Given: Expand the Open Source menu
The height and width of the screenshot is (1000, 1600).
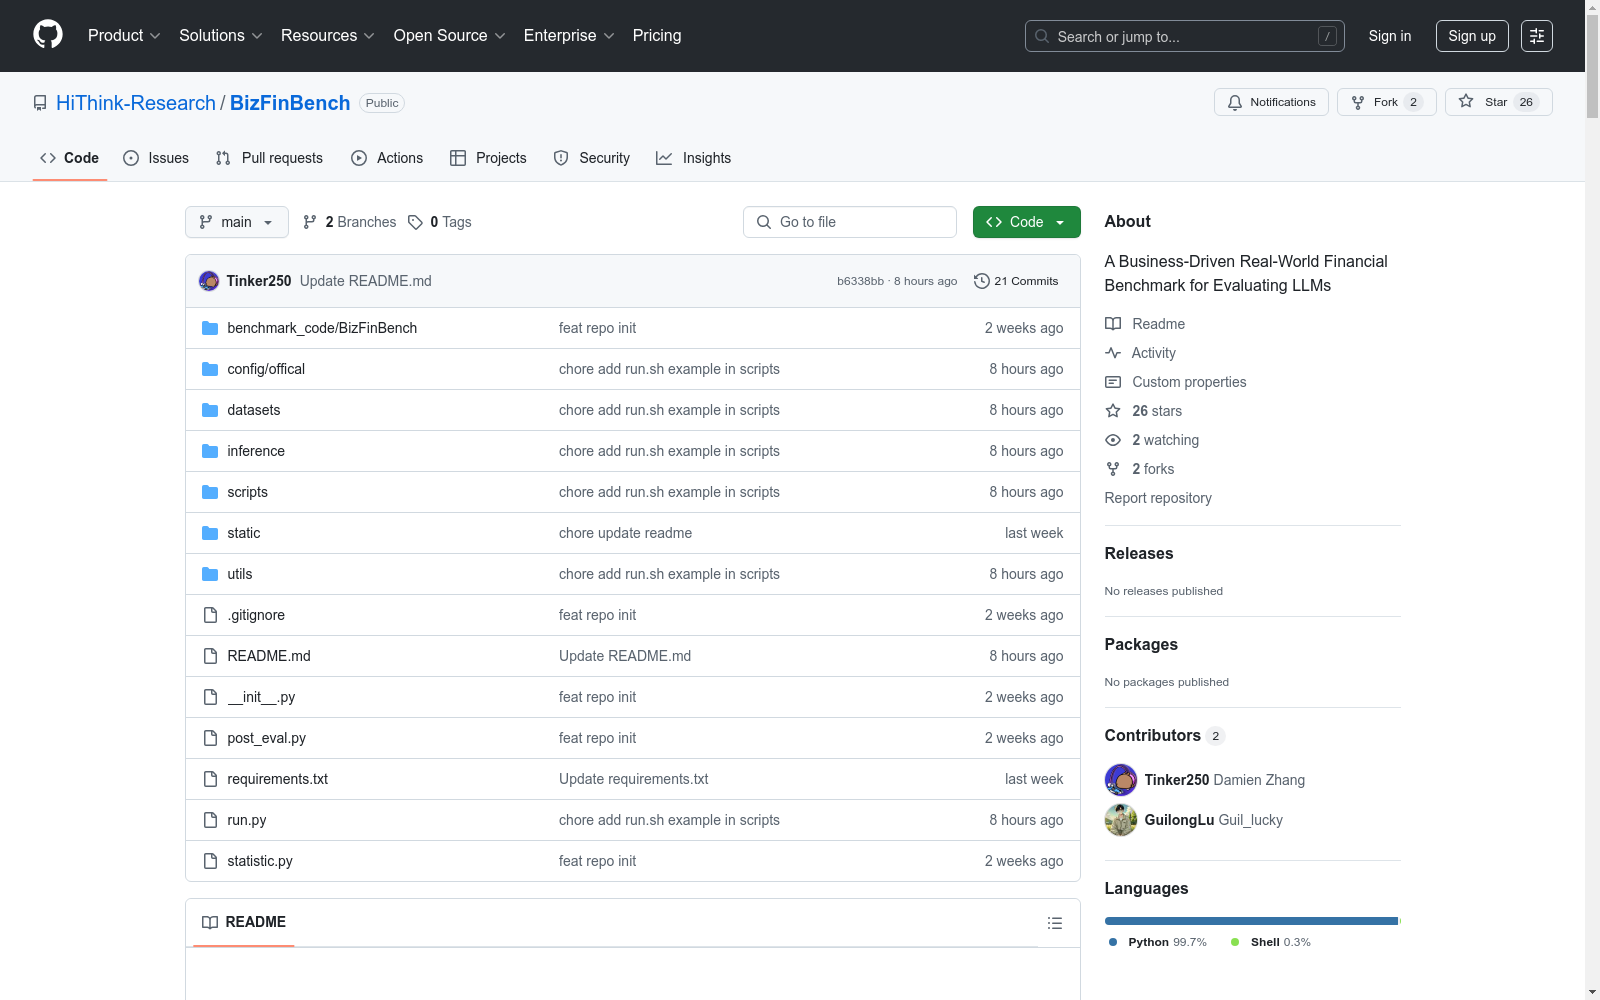Looking at the screenshot, I should tap(450, 36).
